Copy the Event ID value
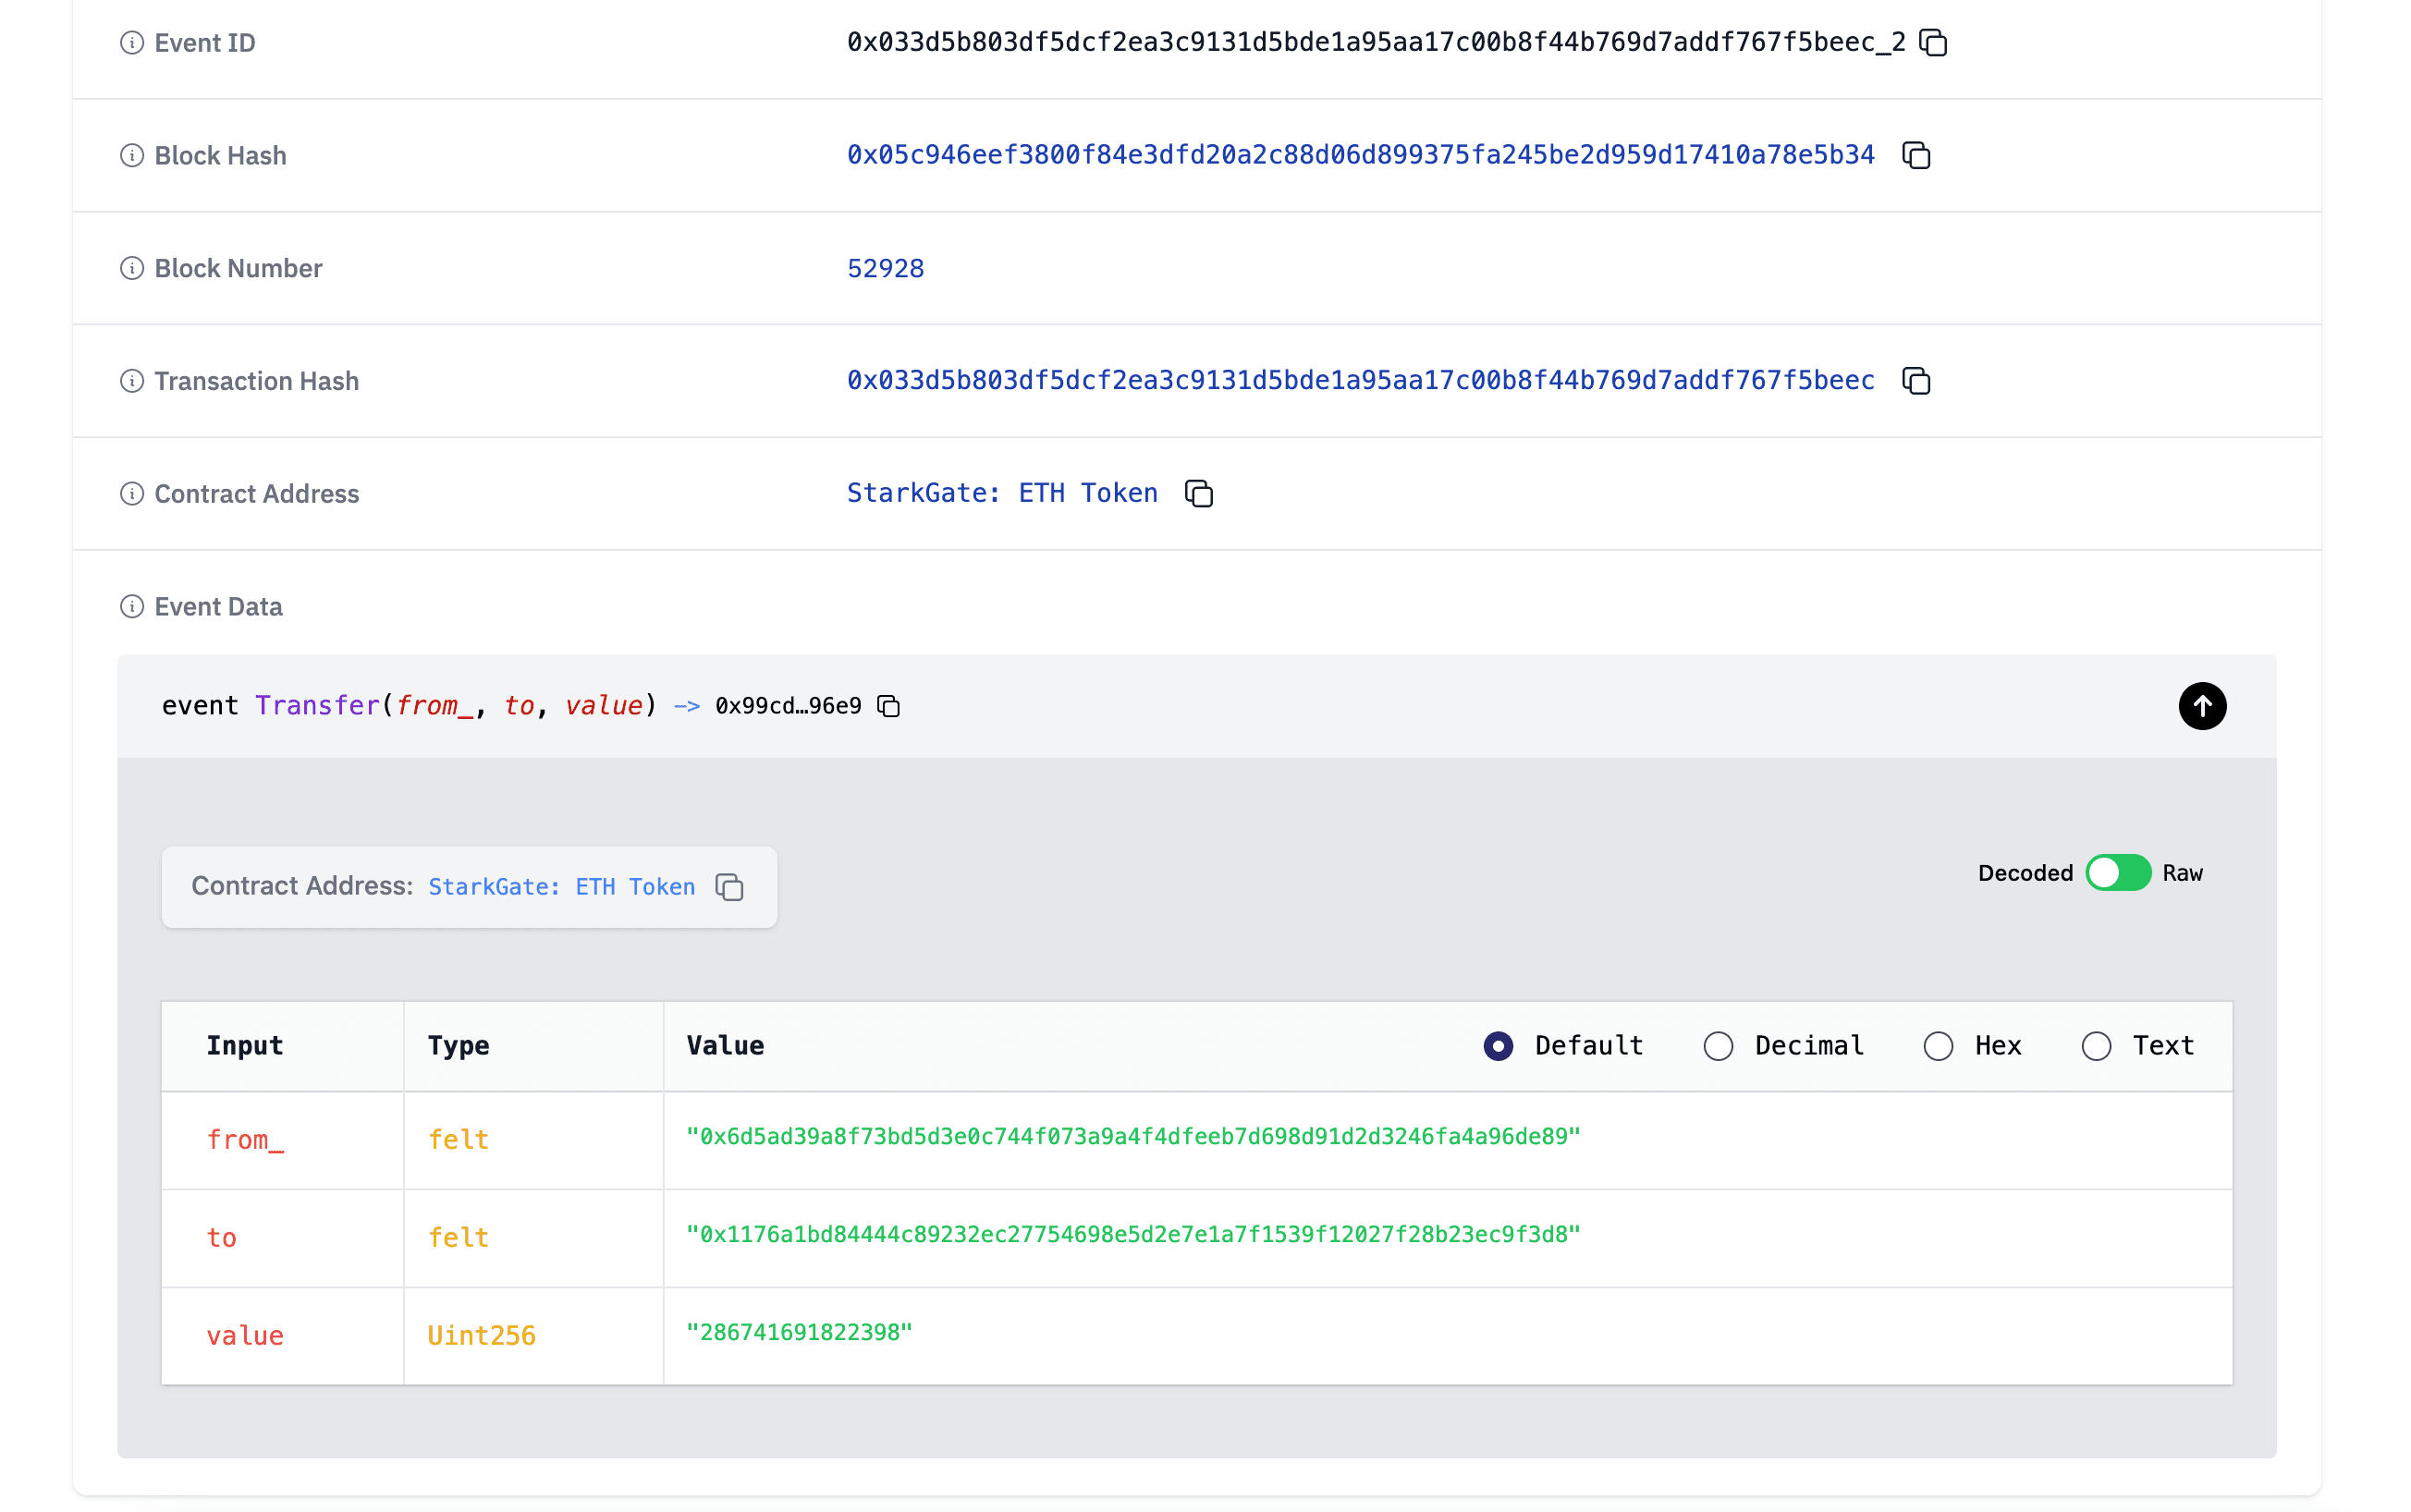 [1933, 43]
